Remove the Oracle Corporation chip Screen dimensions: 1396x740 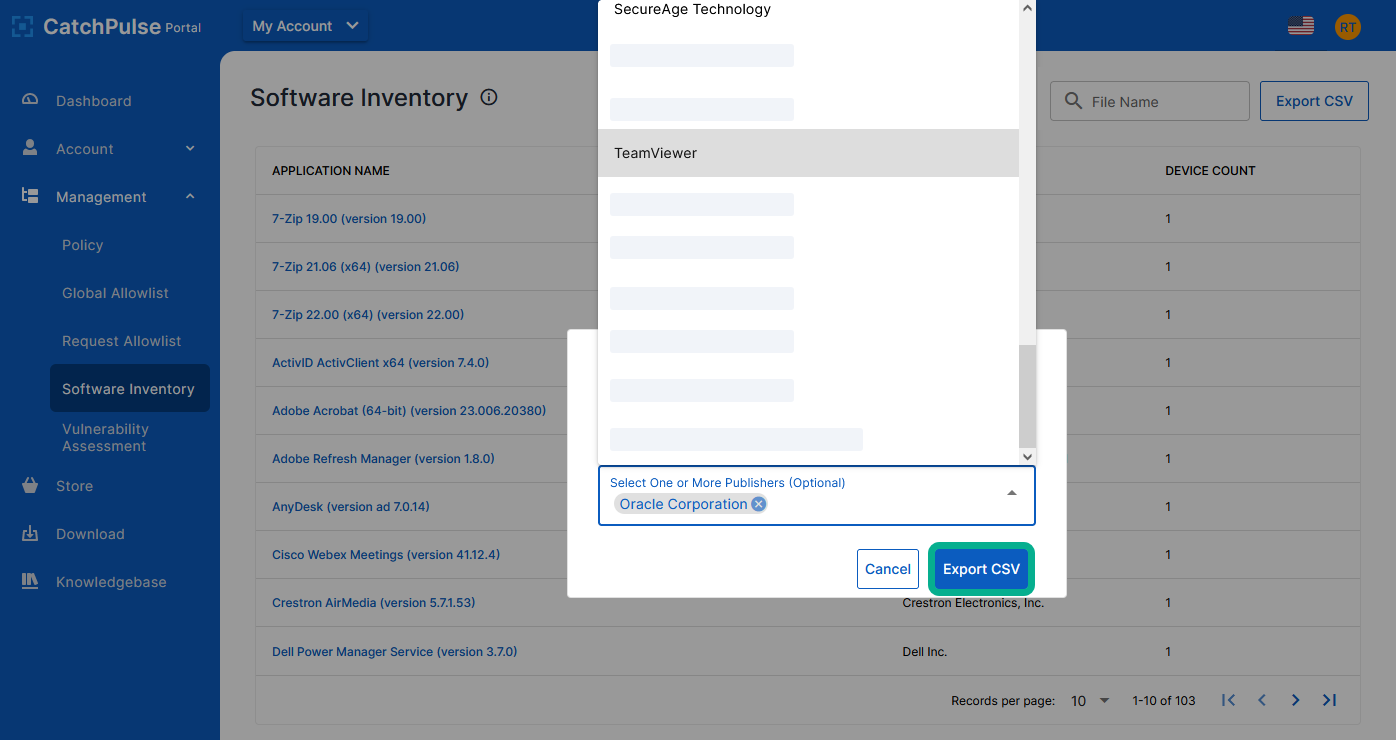759,504
